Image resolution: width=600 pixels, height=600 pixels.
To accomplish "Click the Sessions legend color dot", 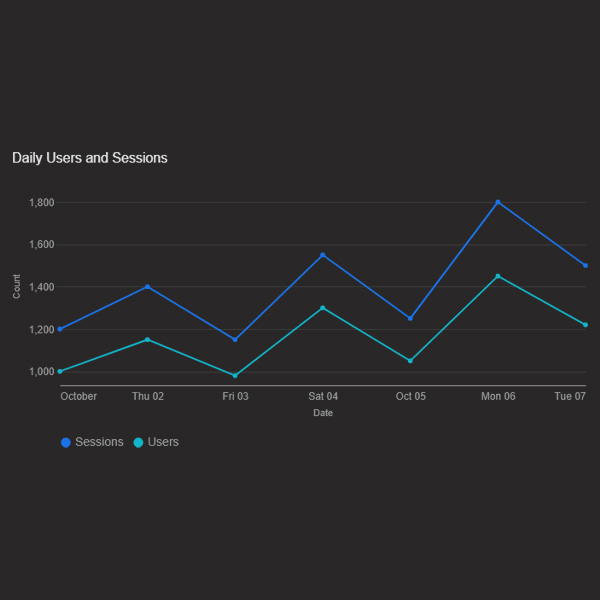I will click(x=66, y=442).
